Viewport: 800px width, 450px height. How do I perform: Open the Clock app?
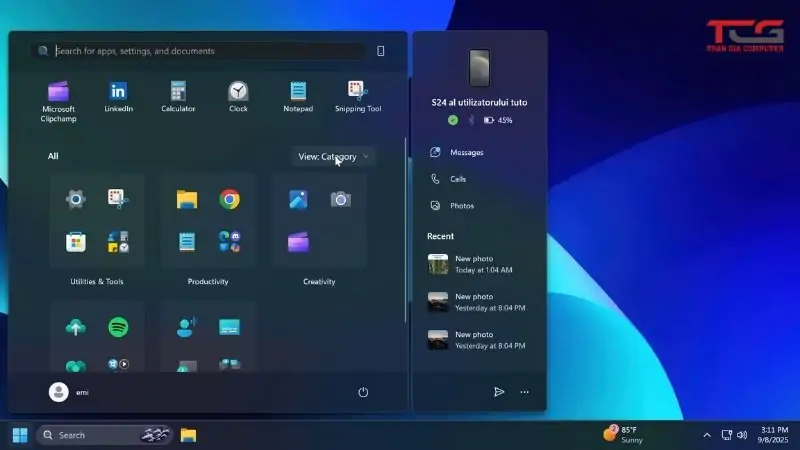[238, 96]
